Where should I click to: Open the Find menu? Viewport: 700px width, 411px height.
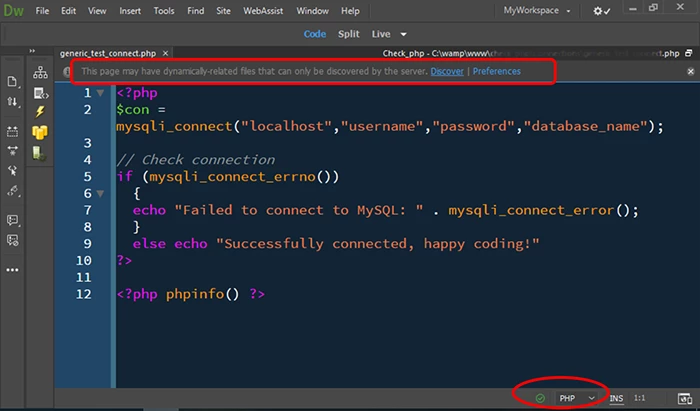(x=196, y=11)
